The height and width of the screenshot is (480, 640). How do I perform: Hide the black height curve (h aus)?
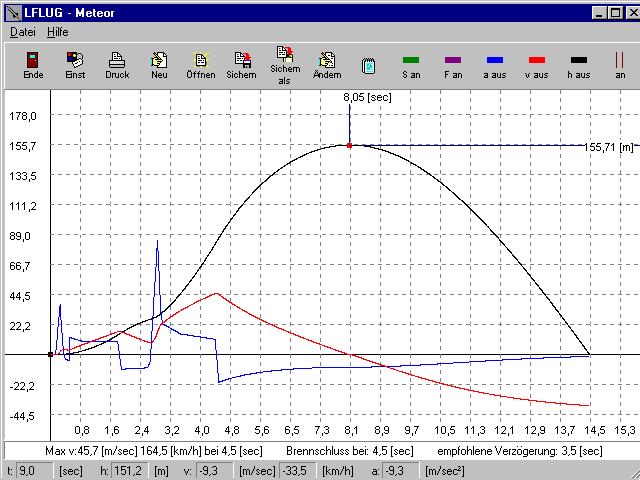click(x=578, y=66)
